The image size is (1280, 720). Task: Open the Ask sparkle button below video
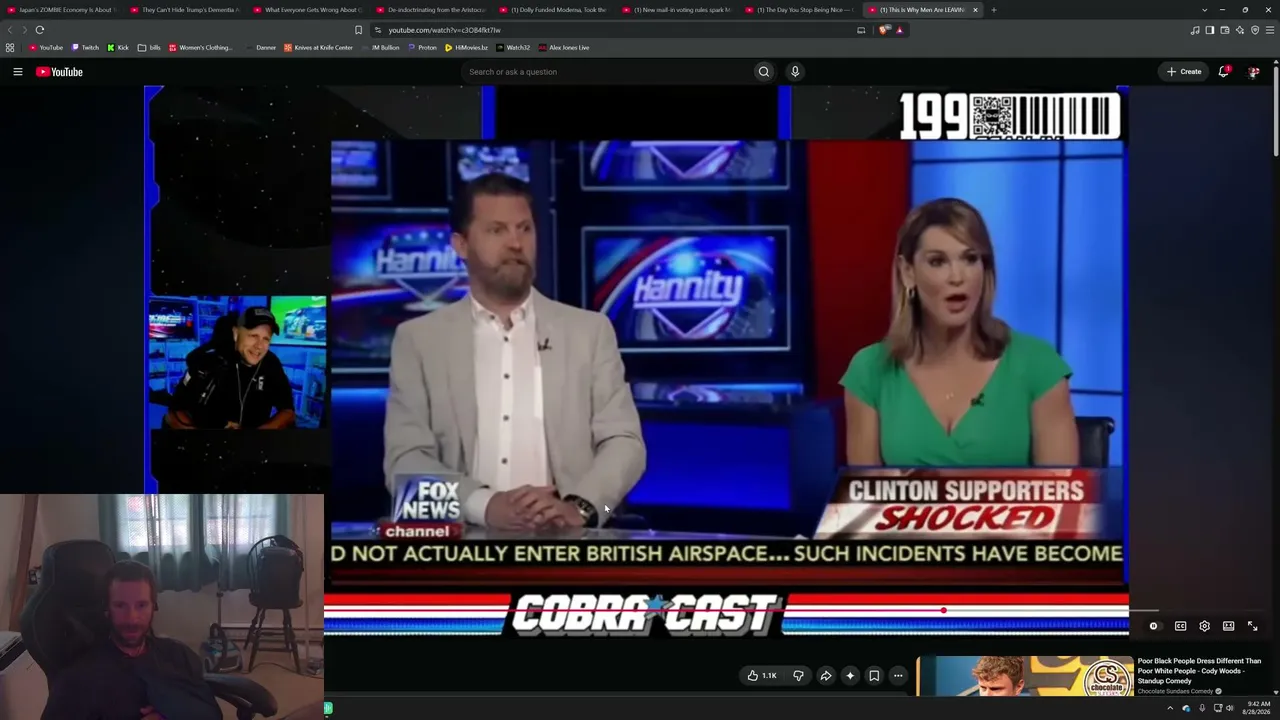[x=850, y=676]
